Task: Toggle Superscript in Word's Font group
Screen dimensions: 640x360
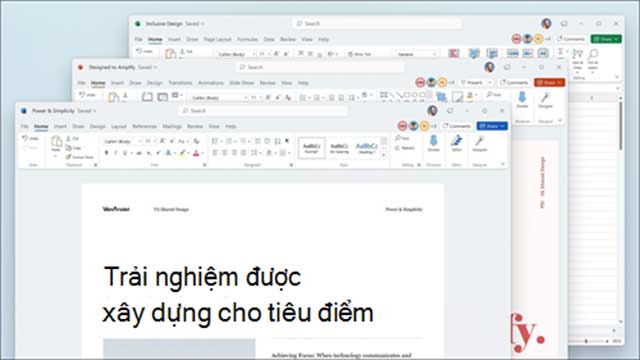Action: click(x=158, y=153)
